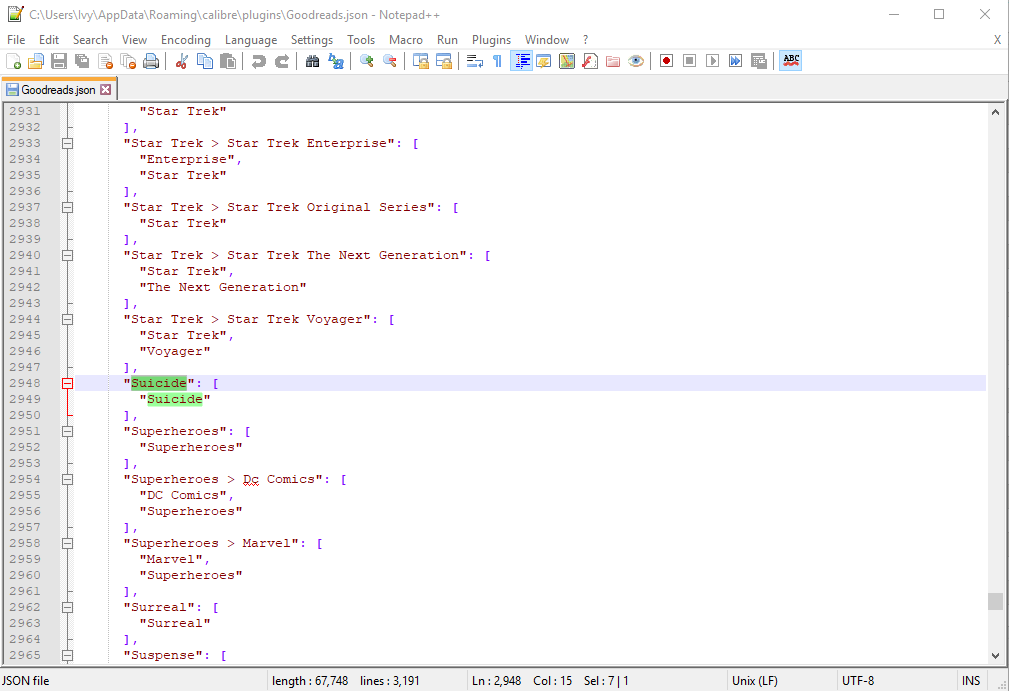This screenshot has height=691, width=1009.
Task: Click the Undo arrow icon
Action: click(258, 61)
